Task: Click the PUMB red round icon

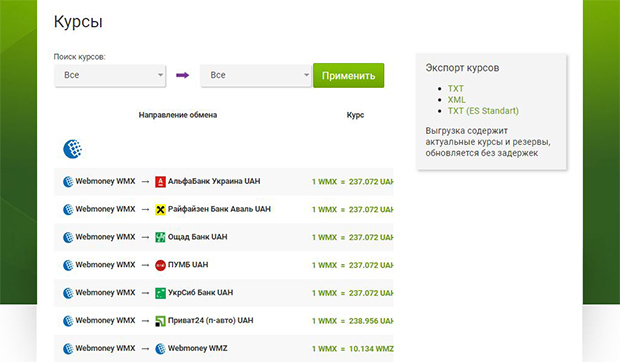Action: (x=160, y=265)
